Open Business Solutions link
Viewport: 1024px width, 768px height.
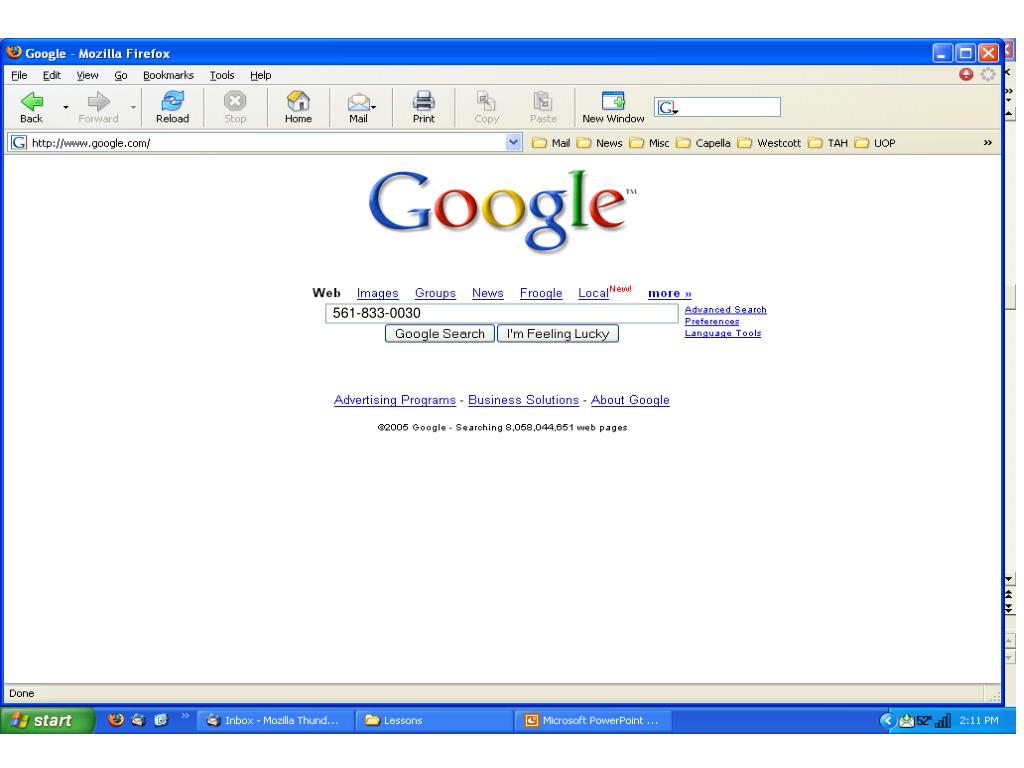point(523,400)
